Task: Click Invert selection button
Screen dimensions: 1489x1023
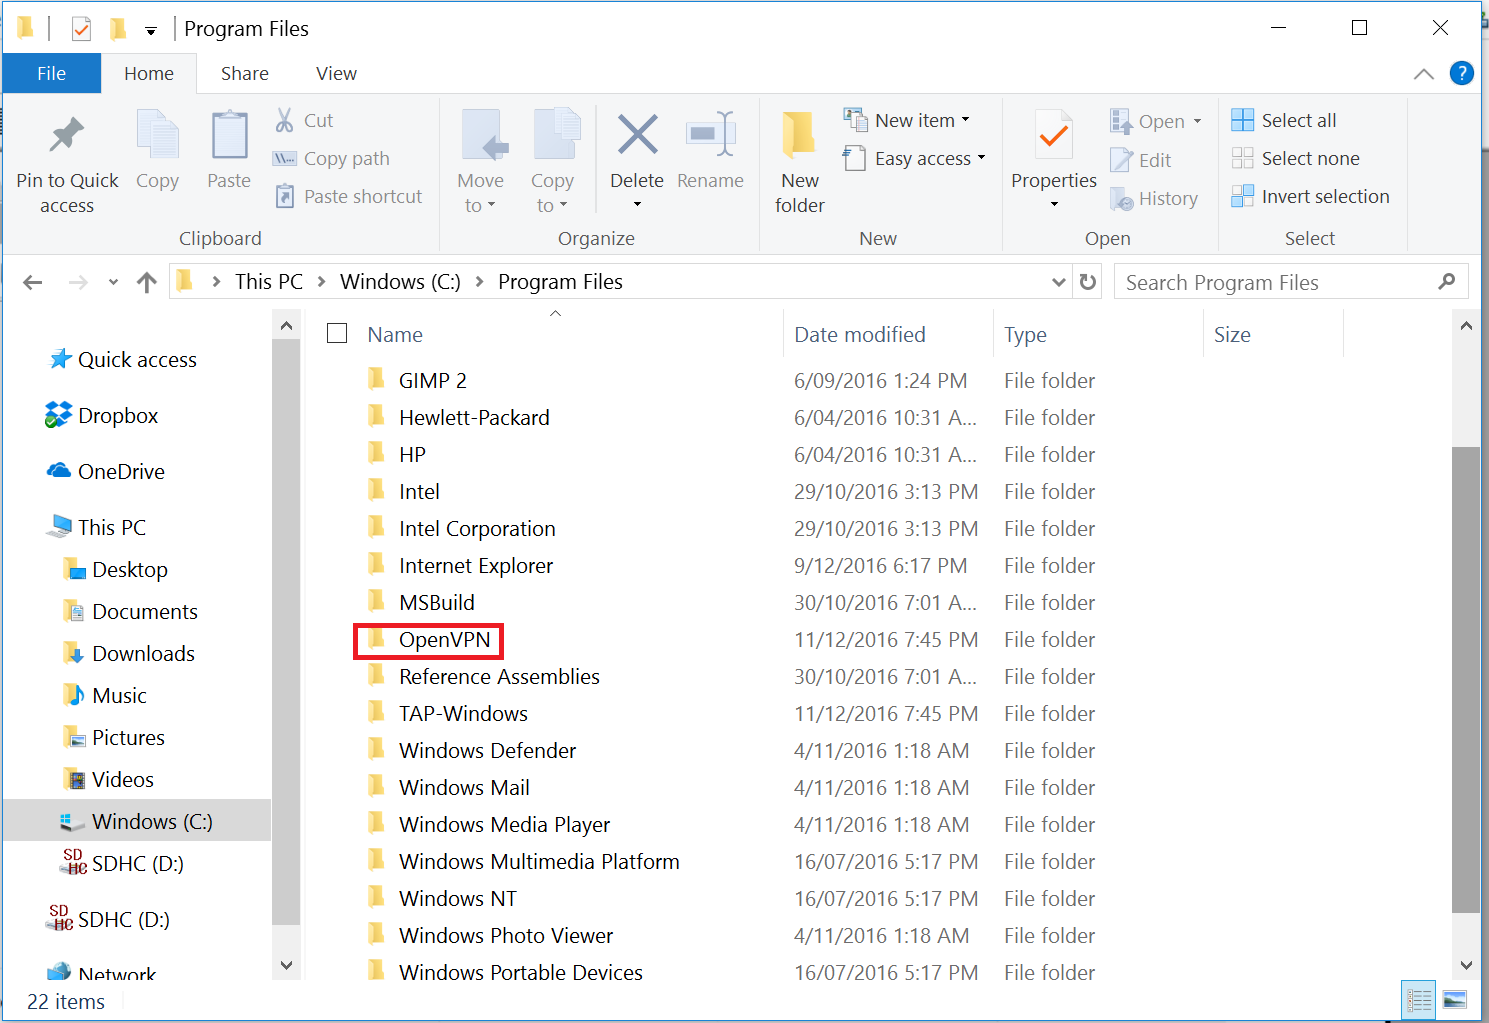Action: [x=1311, y=196]
